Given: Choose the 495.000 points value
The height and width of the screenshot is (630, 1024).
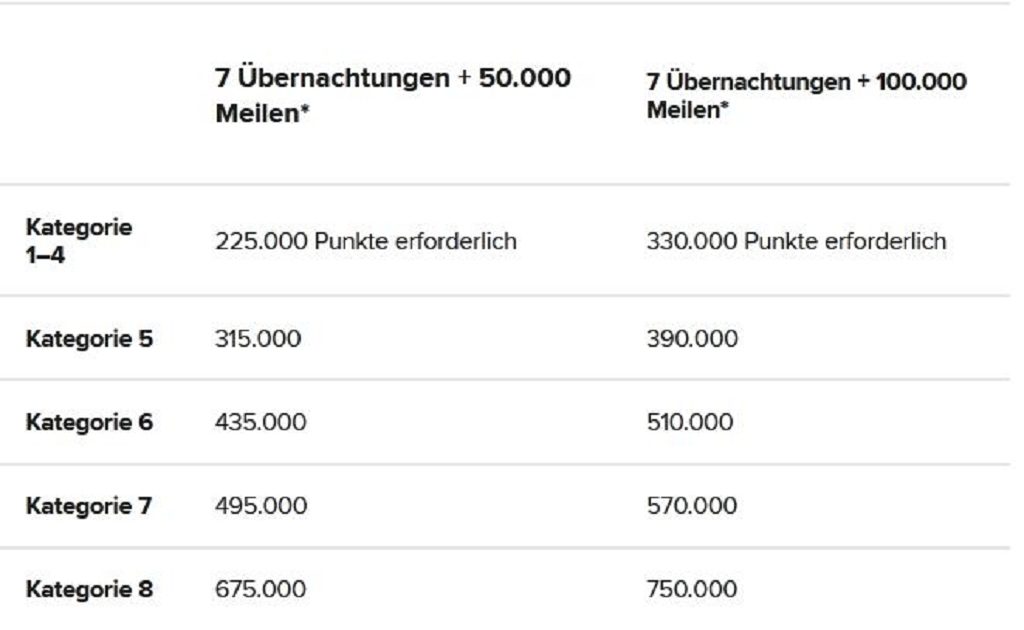Looking at the screenshot, I should 260,506.
